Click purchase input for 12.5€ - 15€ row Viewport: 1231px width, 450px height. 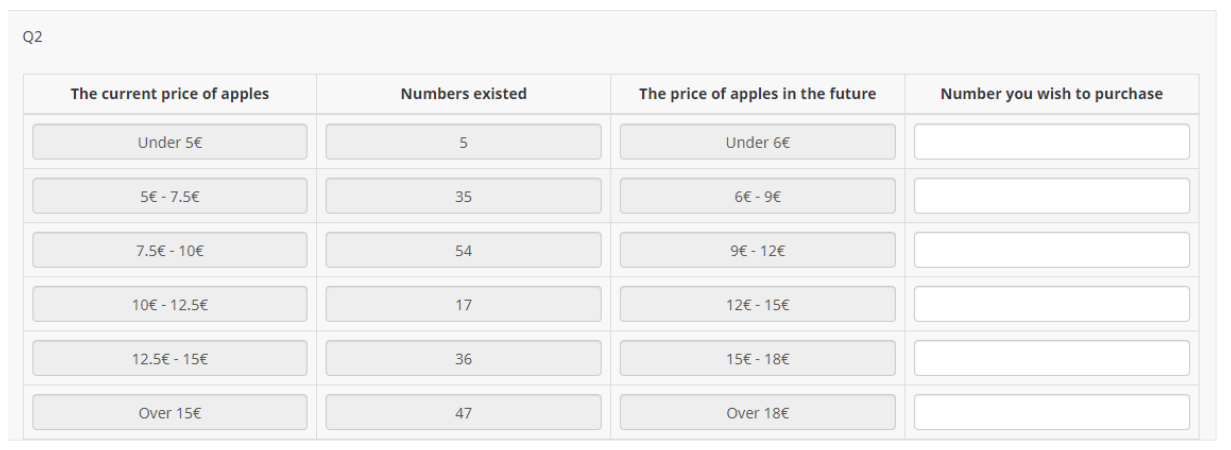pyautogui.click(x=1051, y=358)
